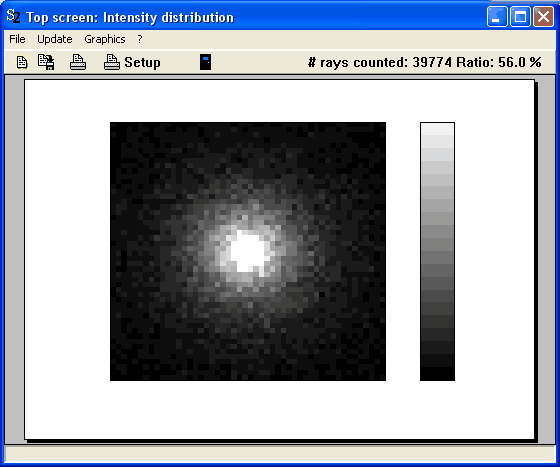Click the rays counted ratio readout
560x467 pixels.
(424, 62)
